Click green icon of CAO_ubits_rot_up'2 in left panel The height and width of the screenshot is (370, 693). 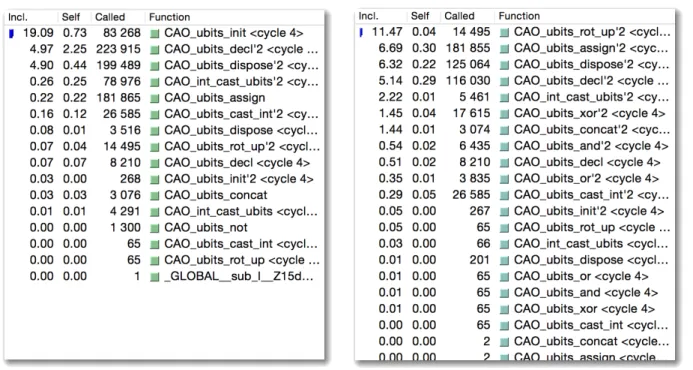pos(155,147)
